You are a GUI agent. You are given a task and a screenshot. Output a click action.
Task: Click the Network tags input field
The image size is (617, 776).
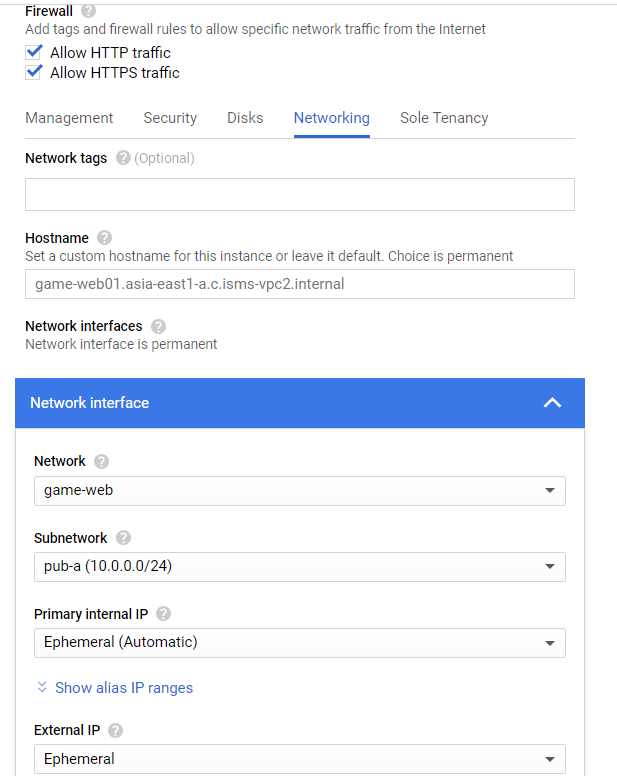300,194
